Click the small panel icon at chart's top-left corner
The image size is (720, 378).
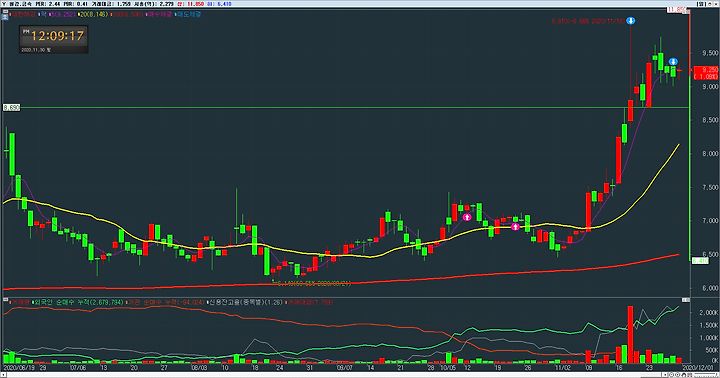tap(5, 10)
